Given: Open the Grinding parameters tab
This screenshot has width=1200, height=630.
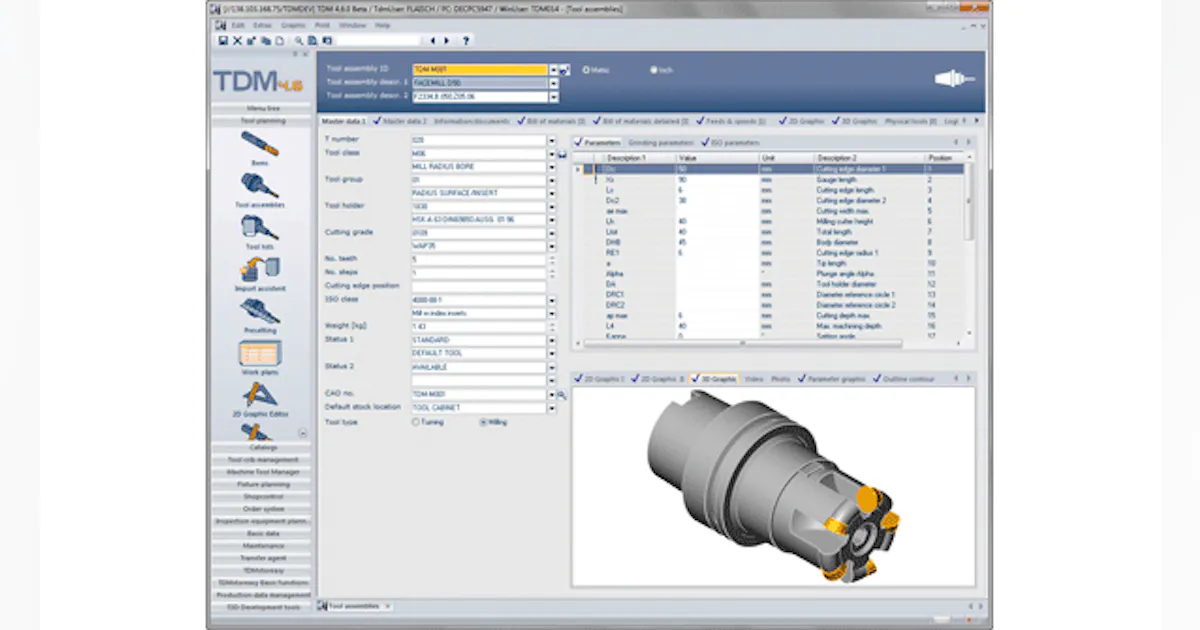Looking at the screenshot, I should pyautogui.click(x=660, y=143).
